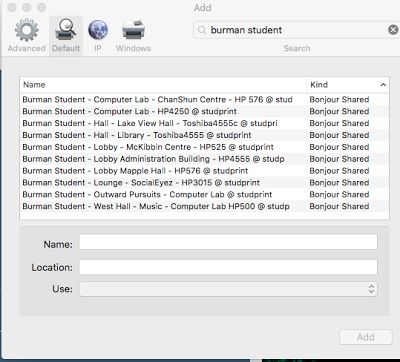Click the Location text field
This screenshot has width=400, height=362.
(x=228, y=267)
